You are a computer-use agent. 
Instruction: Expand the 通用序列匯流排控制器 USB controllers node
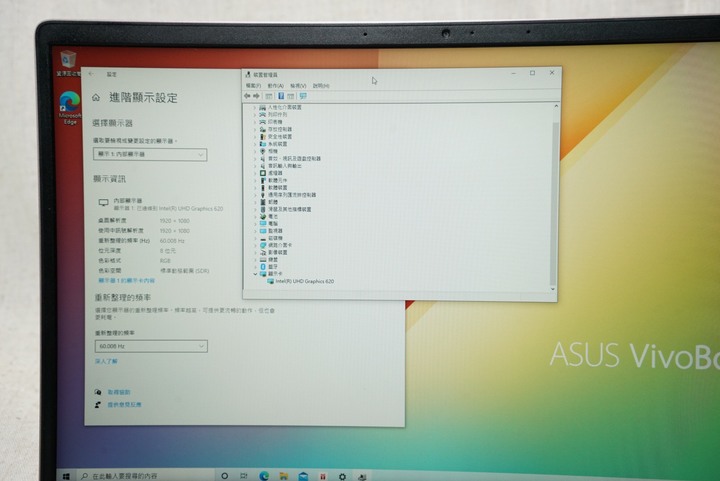tap(255, 195)
